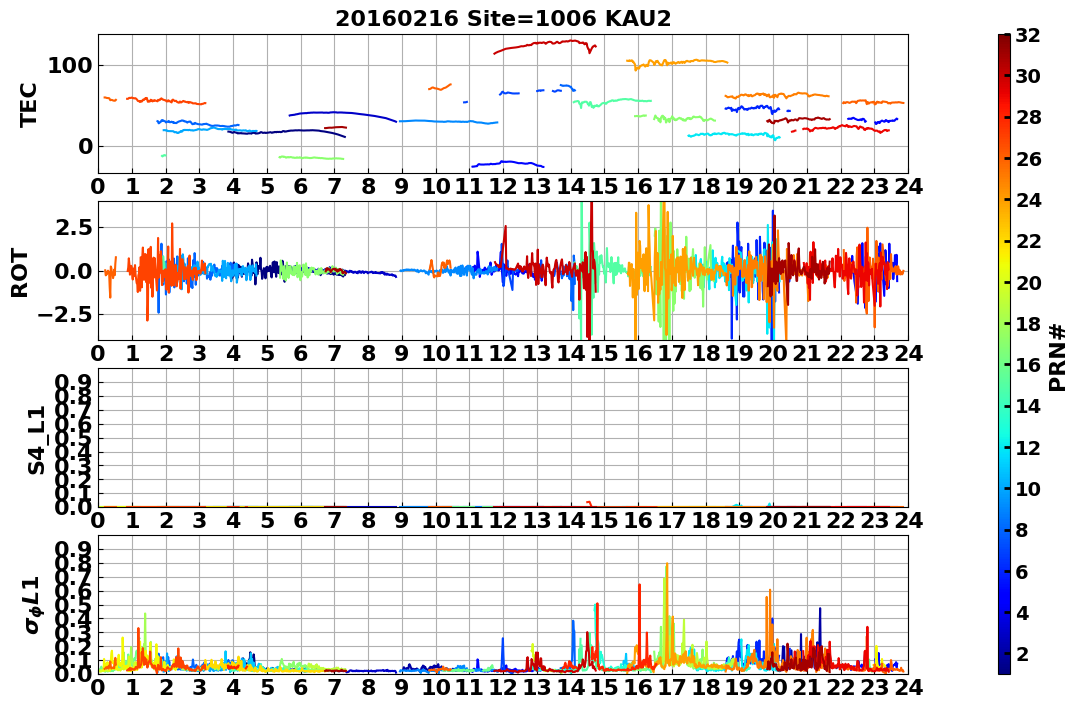Click y-axis tick −2.5 on ROT panel
This screenshot has width=1077, height=709.
pos(63,315)
